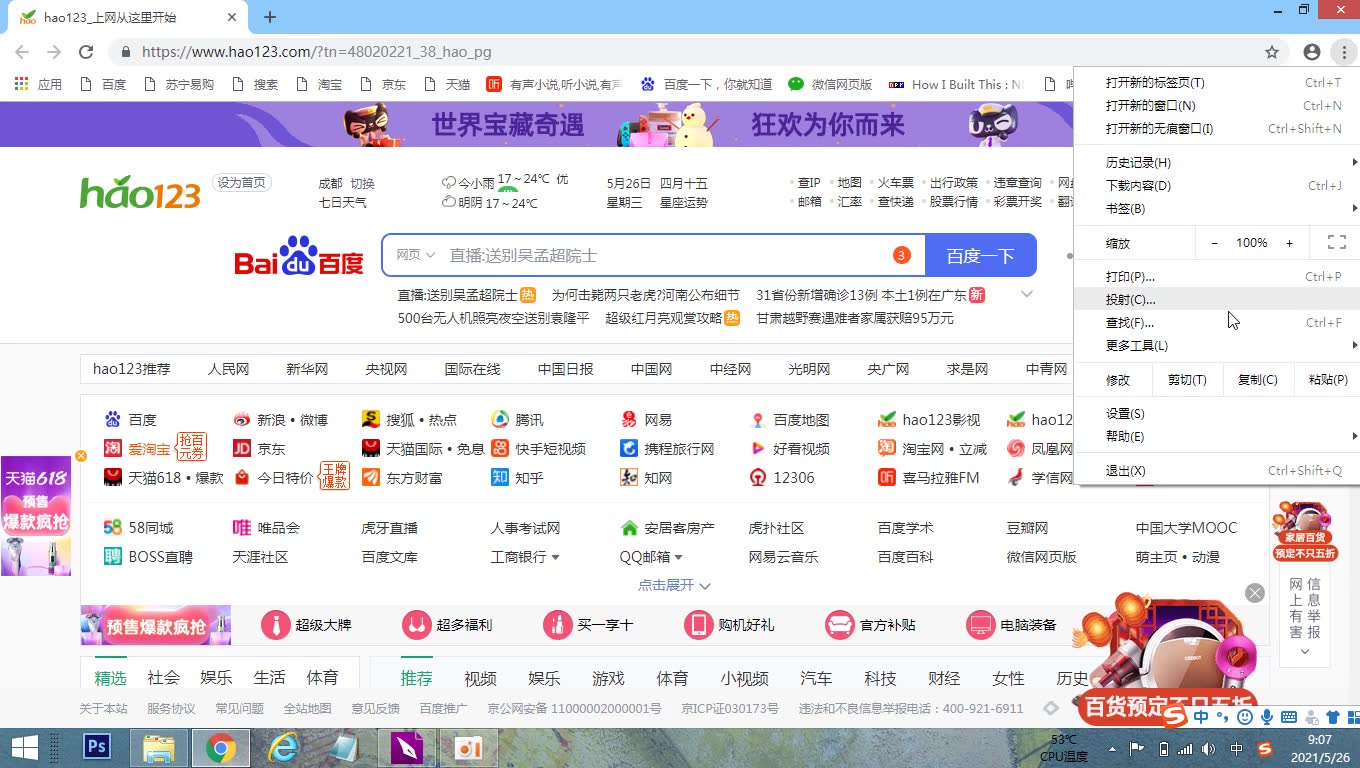Click the browser back arrow
Screen dimensions: 1360x768
pos(22,52)
